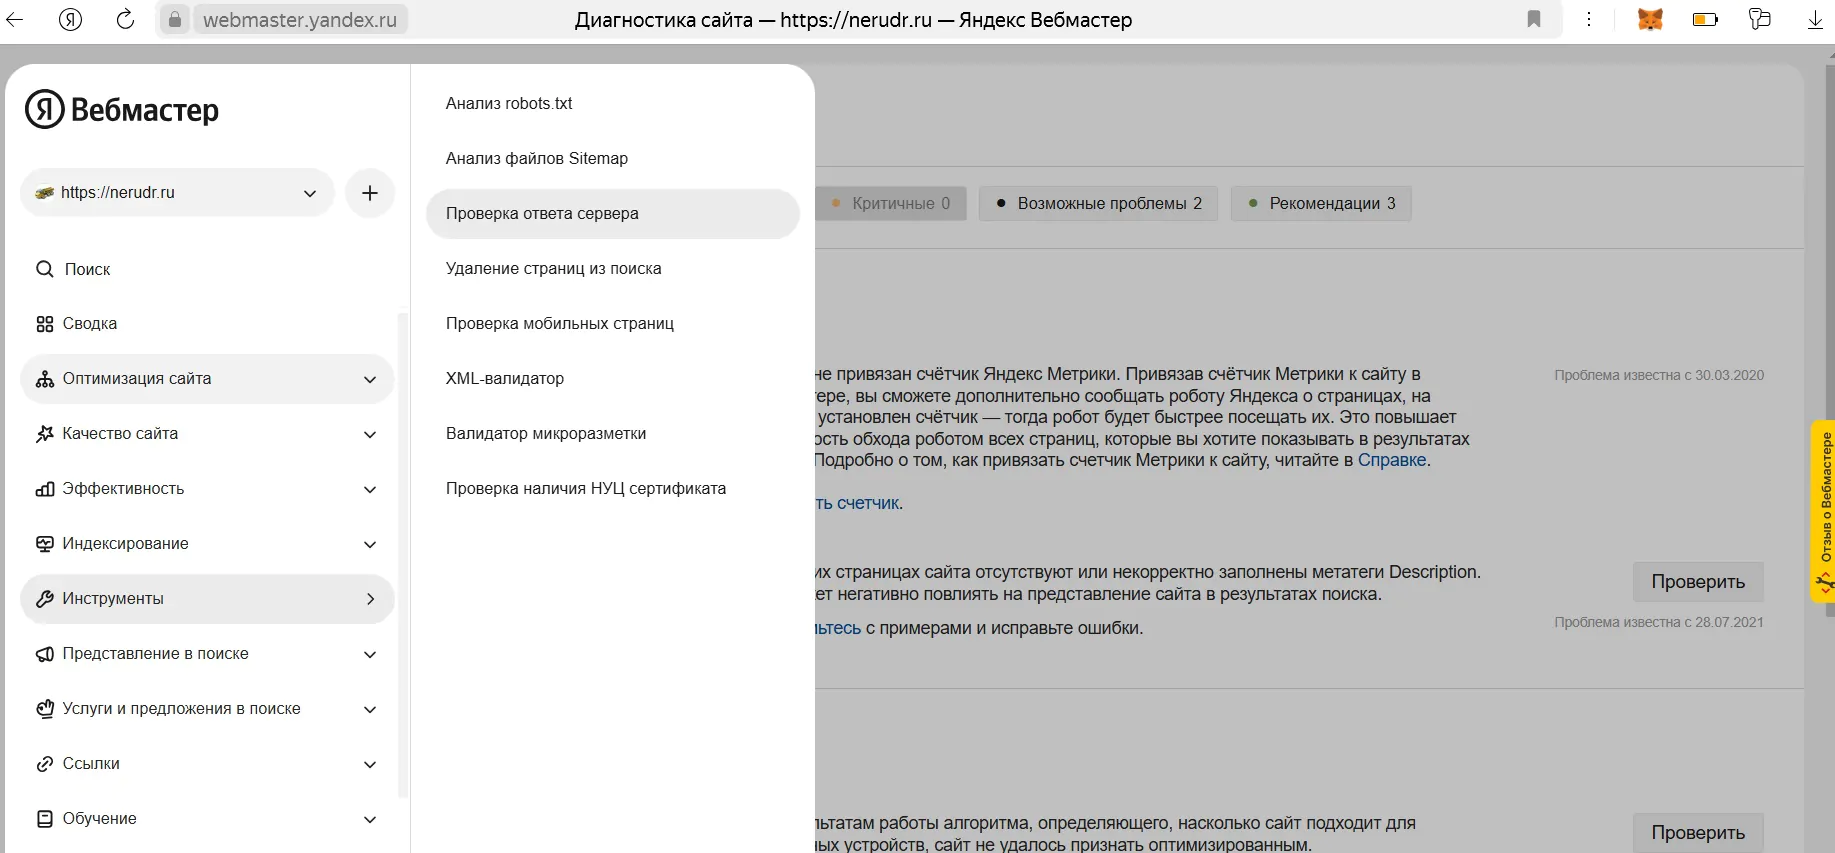This screenshot has width=1835, height=853.
Task: Switch to Рекомендации 3 filter tab
Action: [x=1320, y=203]
